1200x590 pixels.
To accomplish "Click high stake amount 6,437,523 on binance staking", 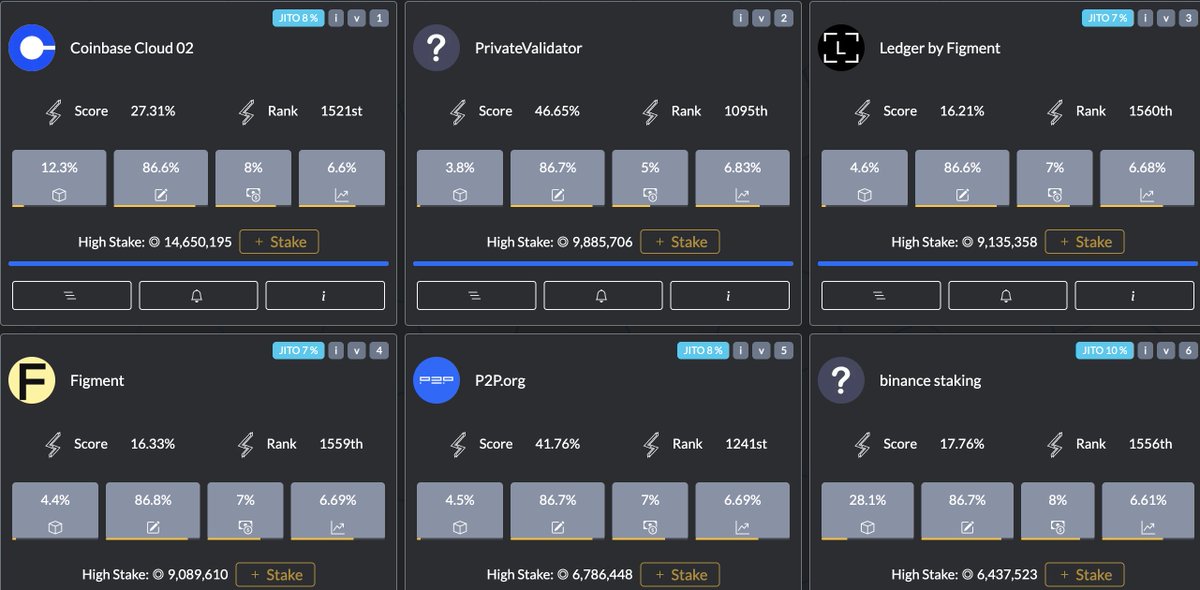I will (x=1006, y=575).
